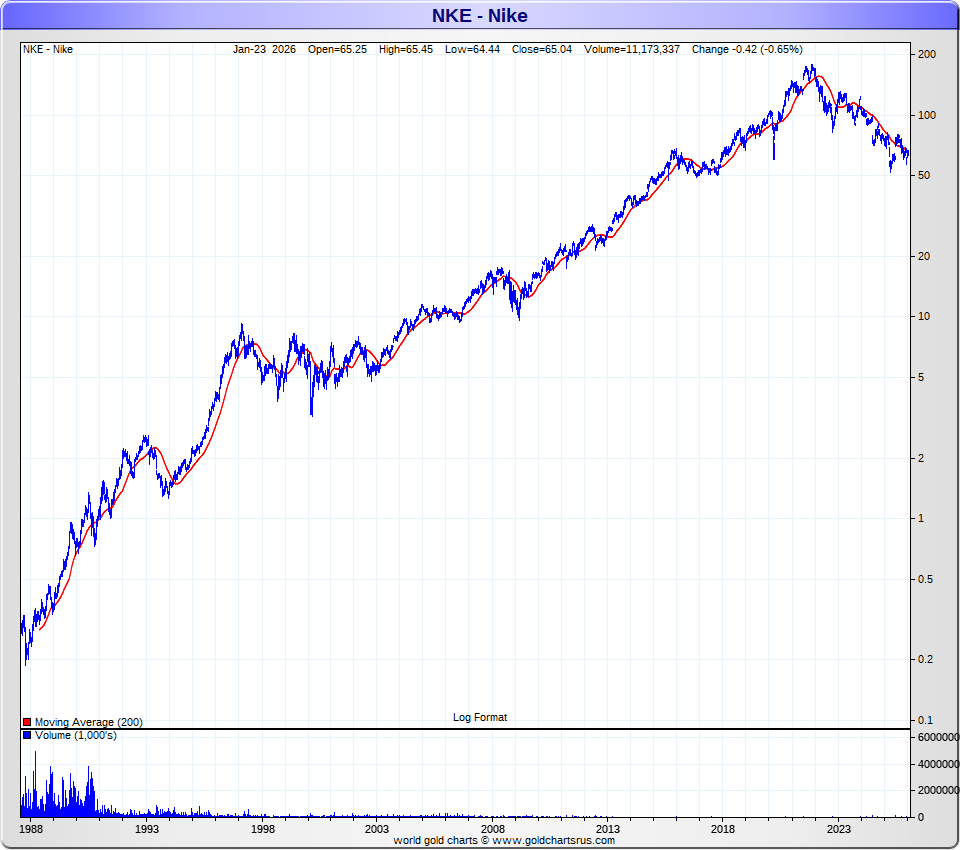Click the "Close=65.04" value
Image resolution: width=960 pixels, height=850 pixels.
542,49
